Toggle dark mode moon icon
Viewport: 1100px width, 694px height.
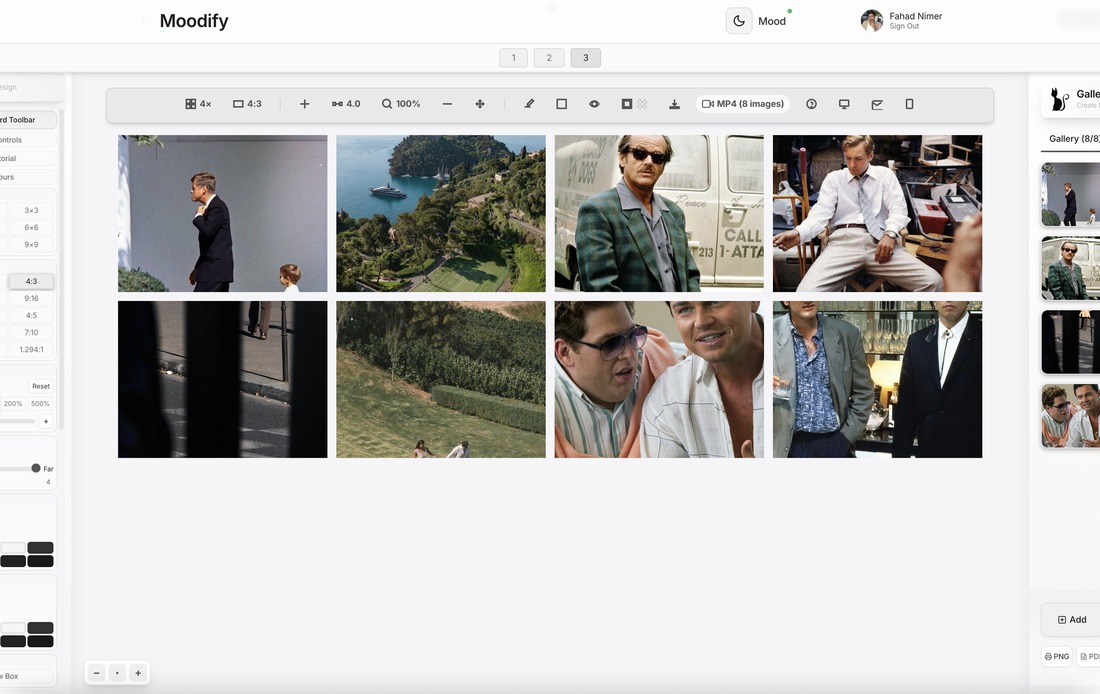click(739, 21)
